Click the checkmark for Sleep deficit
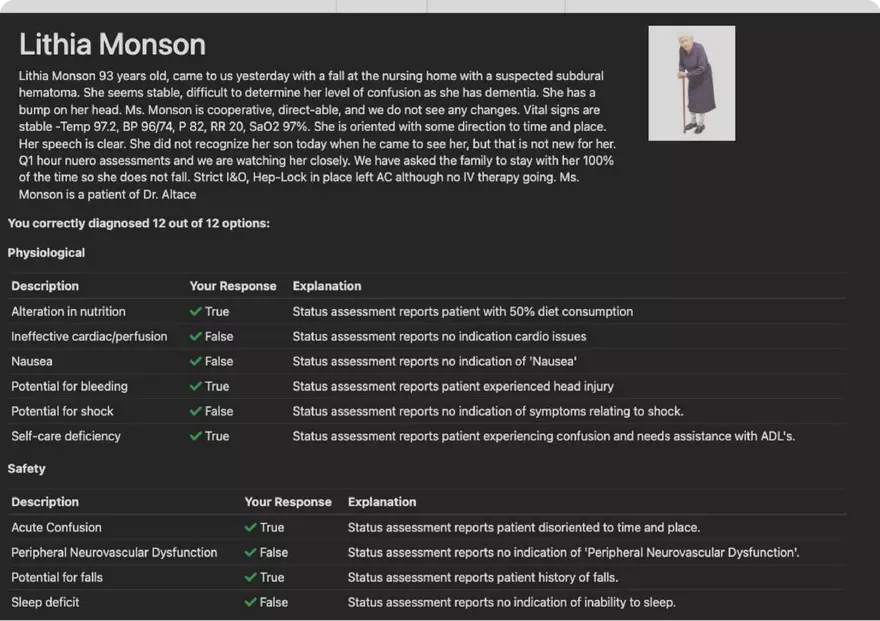 coord(251,603)
